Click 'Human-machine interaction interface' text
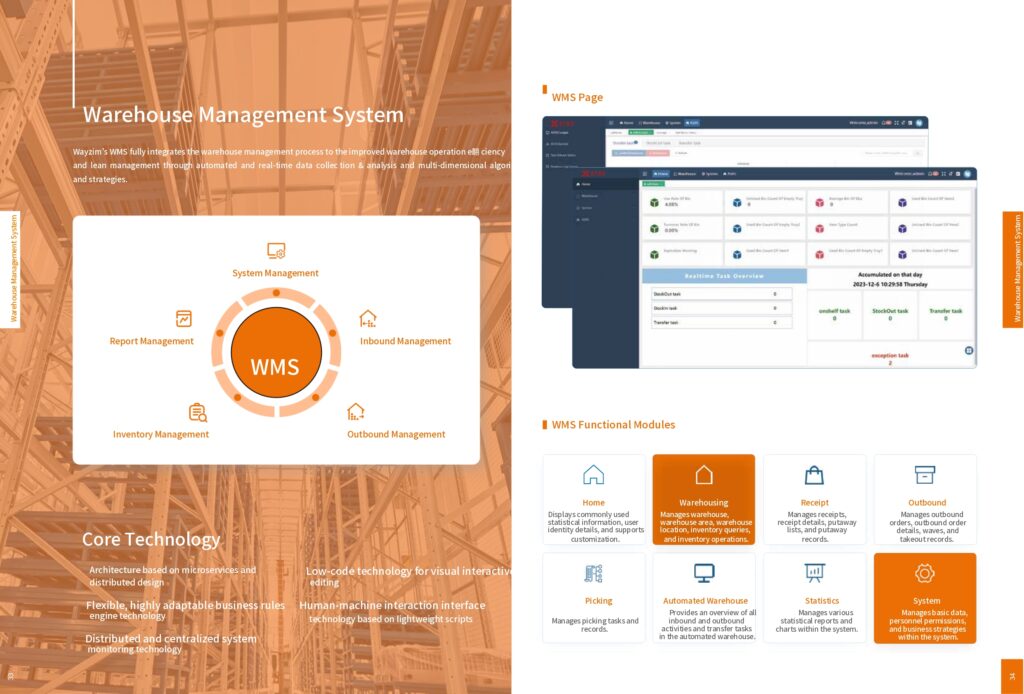The height and width of the screenshot is (694, 1024). click(x=392, y=605)
